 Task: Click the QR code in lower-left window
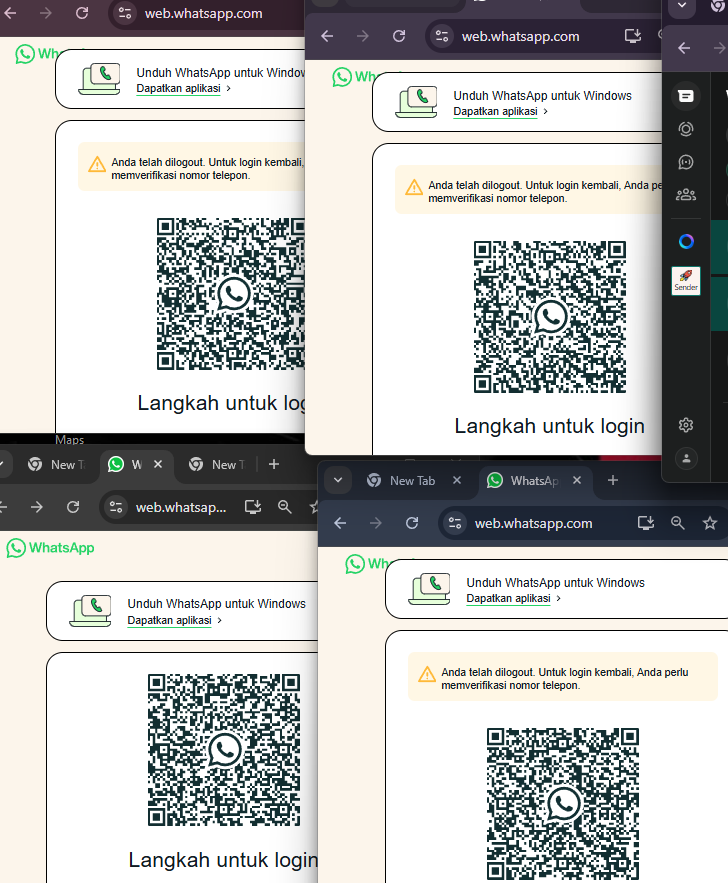tap(224, 750)
